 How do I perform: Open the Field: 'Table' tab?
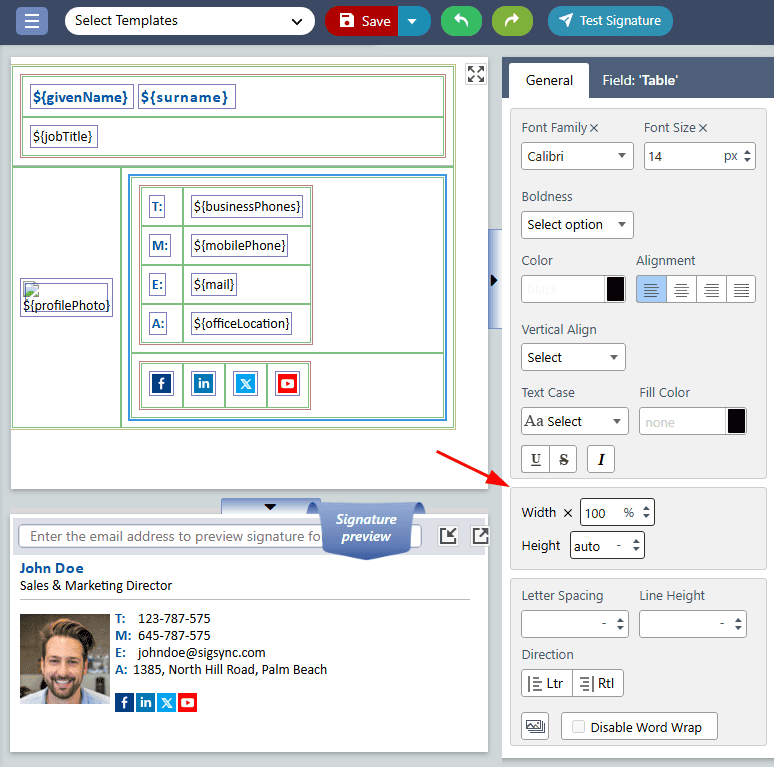(x=640, y=80)
